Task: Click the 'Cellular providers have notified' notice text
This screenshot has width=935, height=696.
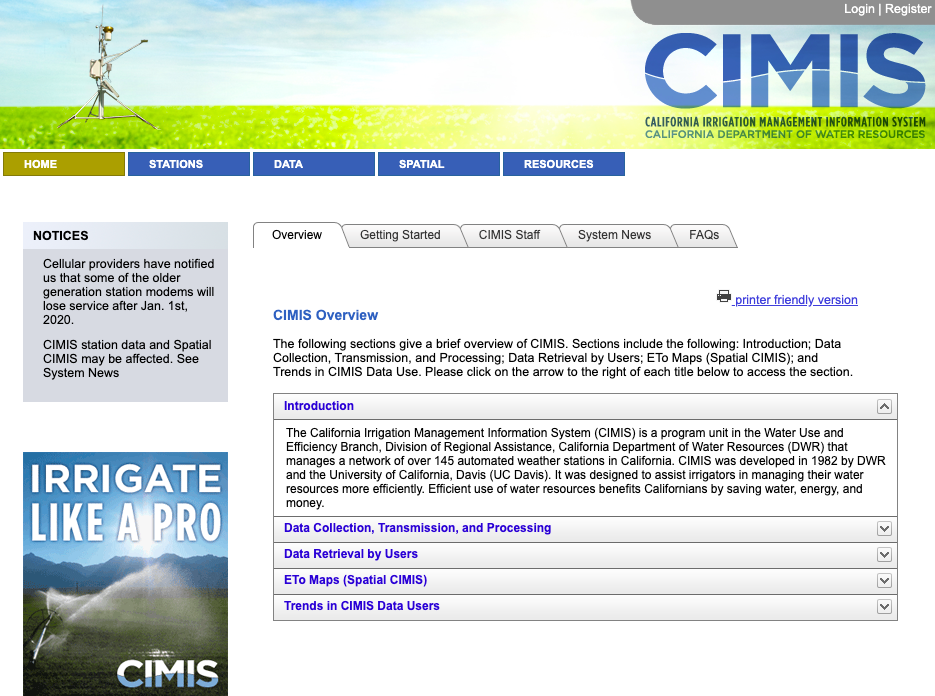Action: tap(128, 292)
